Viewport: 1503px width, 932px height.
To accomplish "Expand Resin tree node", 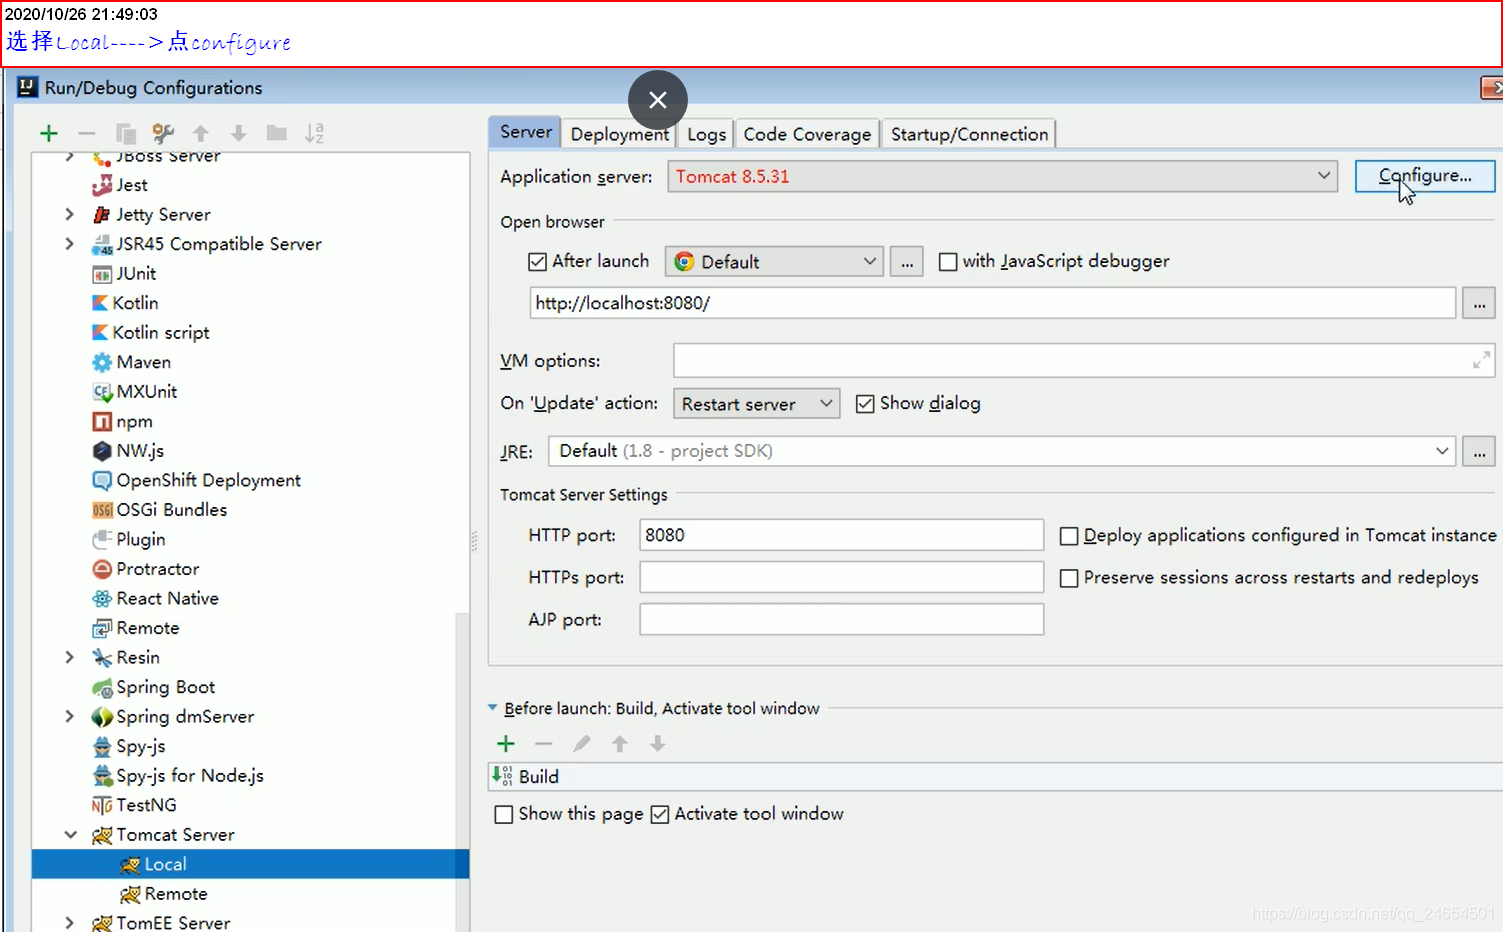I will click(70, 658).
